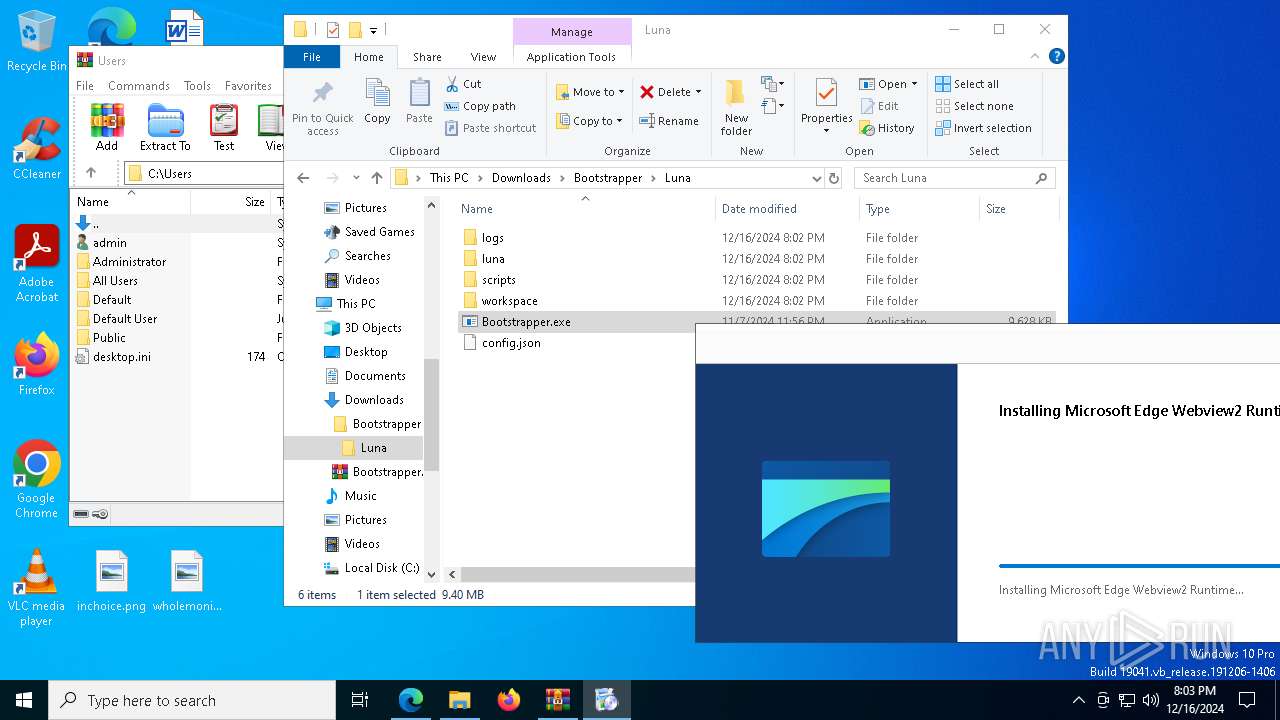The width and height of the screenshot is (1280, 720).
Task: Select Bootstrapper.exe file
Action: click(526, 322)
